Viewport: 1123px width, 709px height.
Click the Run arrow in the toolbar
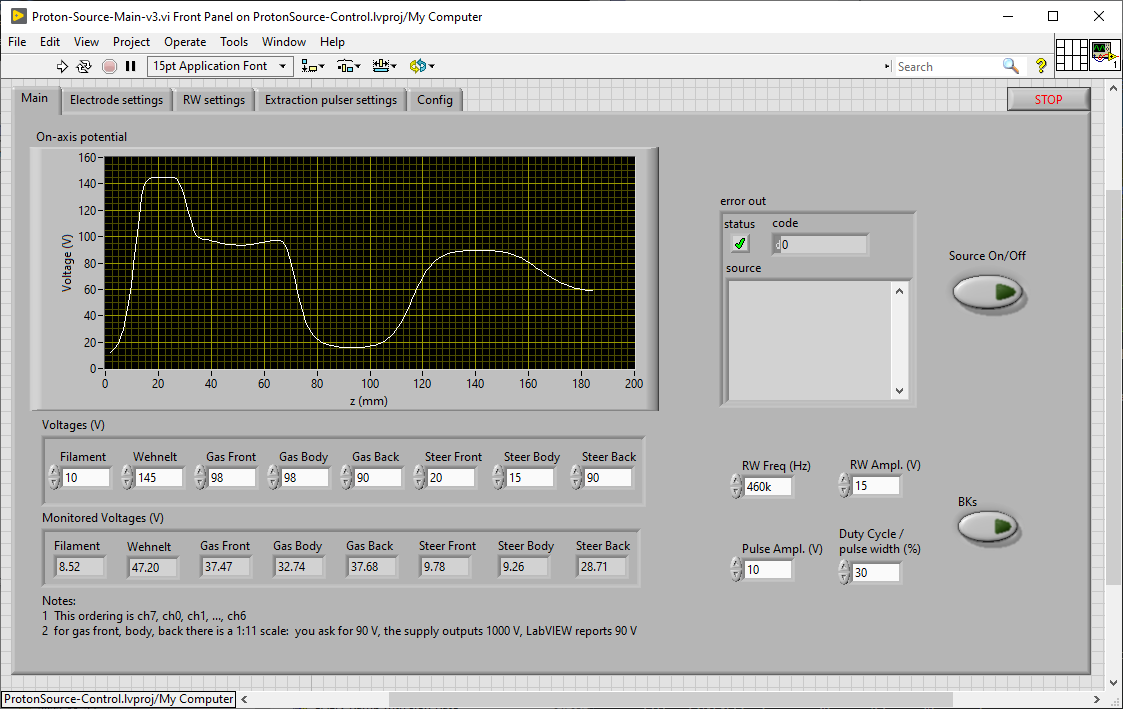coord(62,67)
